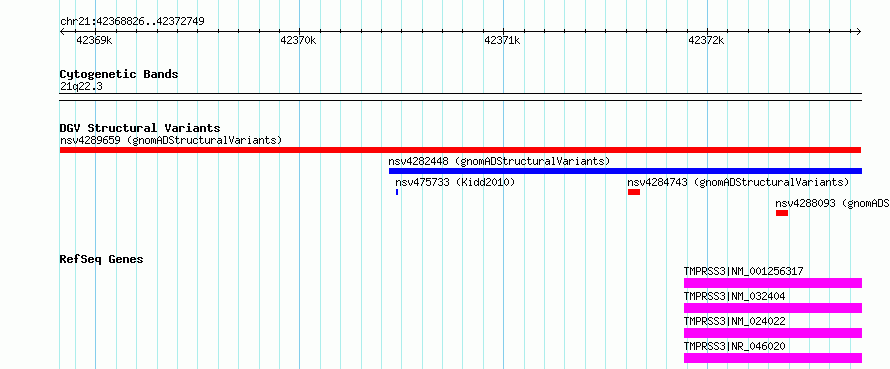Click the TMPRSS3|NR_046020 gene label

pos(735,346)
